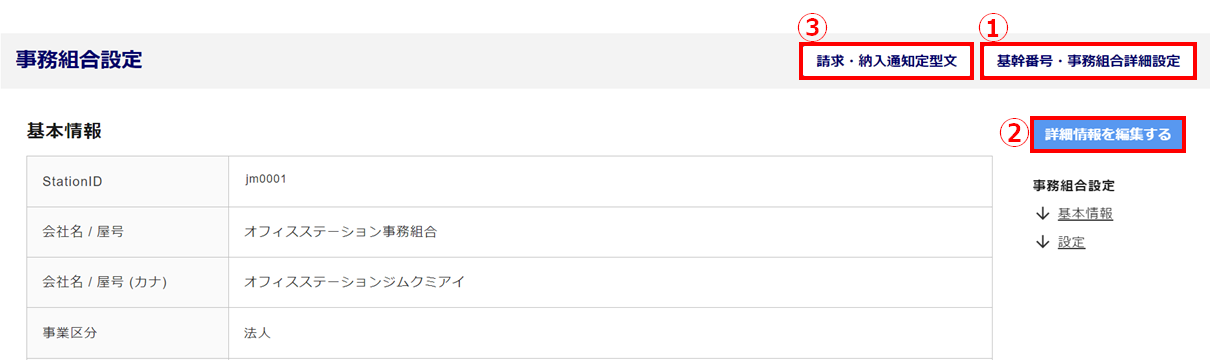Image resolution: width=1210 pixels, height=360 pixels.
Task: Jump to 設定 section via sidebar link
Action: point(1071,242)
